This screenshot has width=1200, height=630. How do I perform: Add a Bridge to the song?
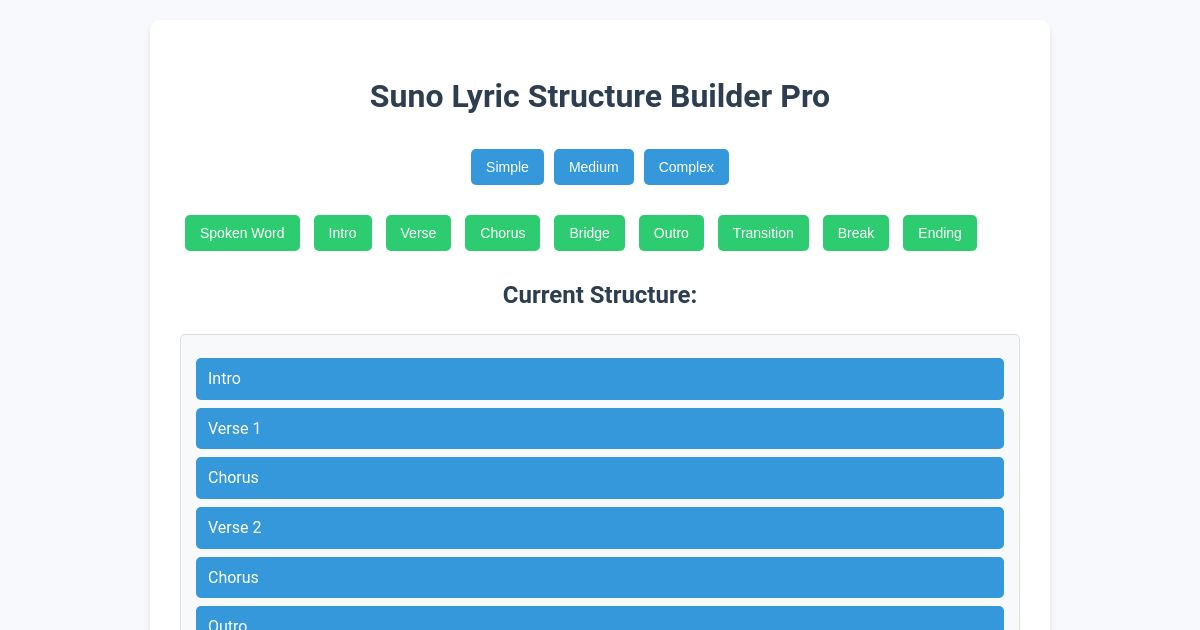[589, 233]
